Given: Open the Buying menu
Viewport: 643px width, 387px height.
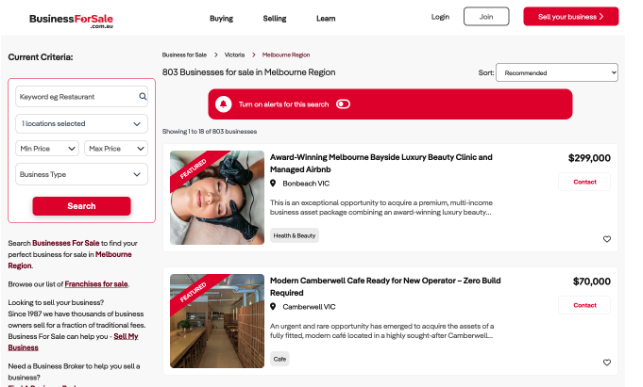Looking at the screenshot, I should pyautogui.click(x=221, y=18).
